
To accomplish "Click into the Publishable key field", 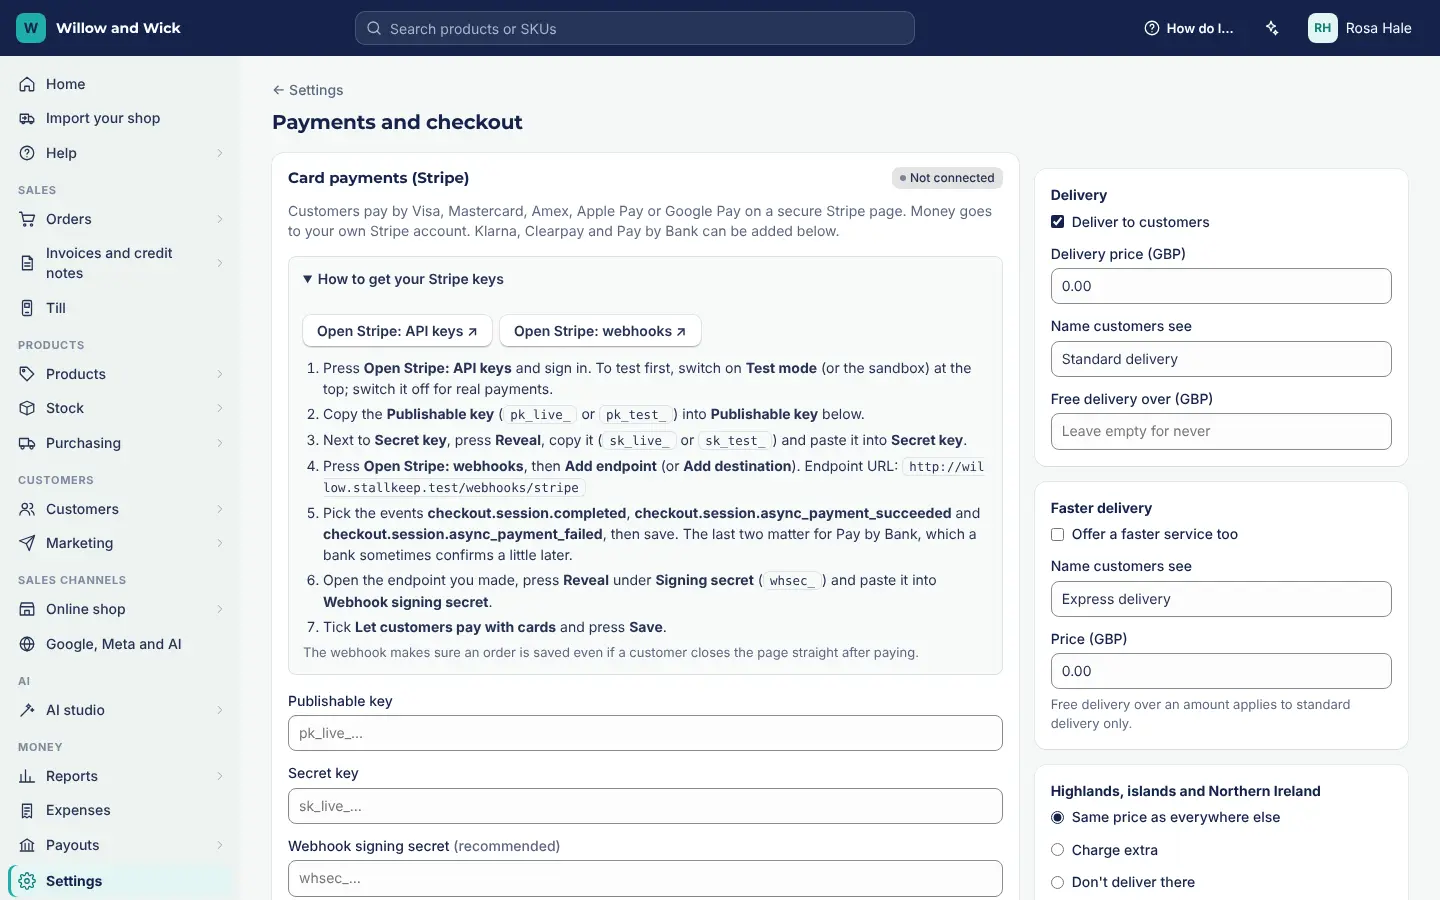I will click(x=645, y=733).
